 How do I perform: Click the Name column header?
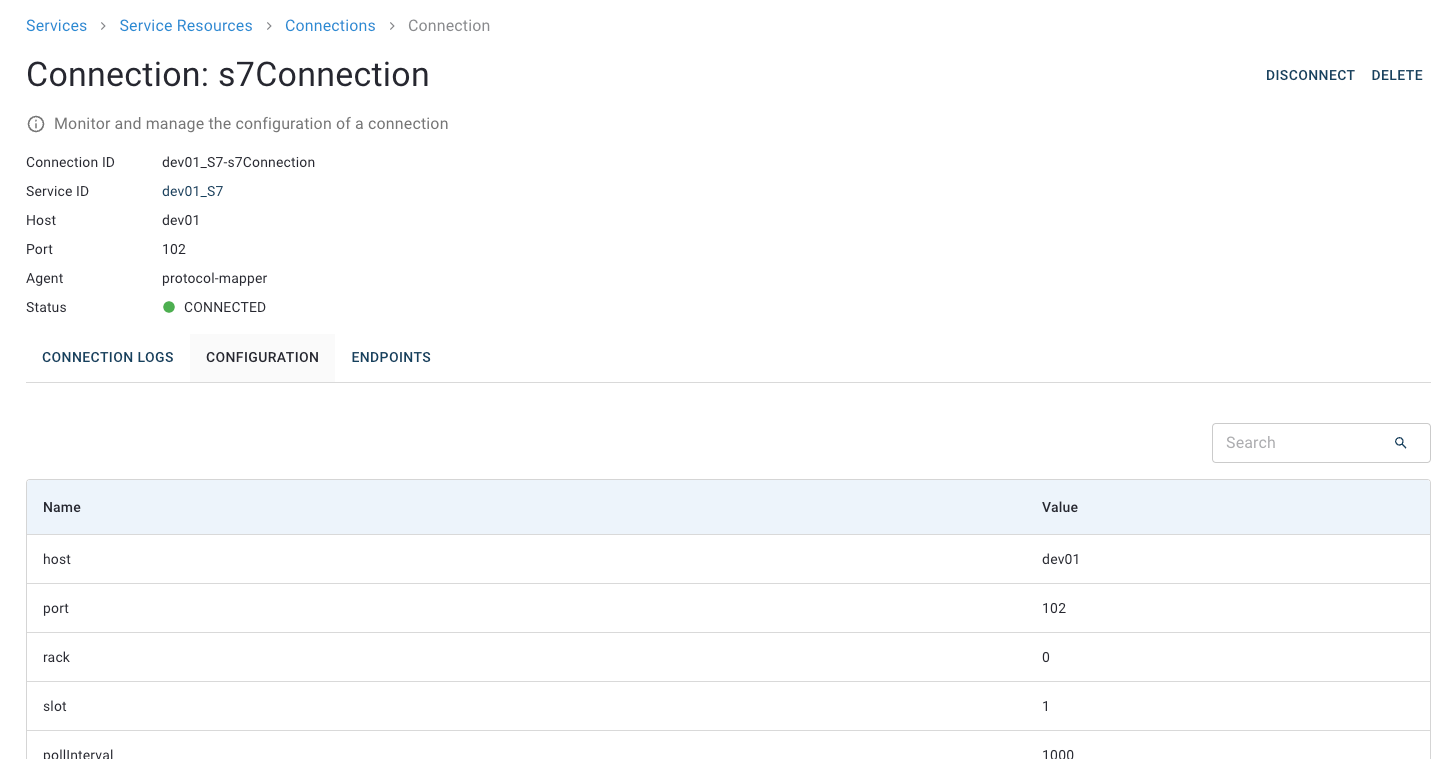(x=62, y=507)
